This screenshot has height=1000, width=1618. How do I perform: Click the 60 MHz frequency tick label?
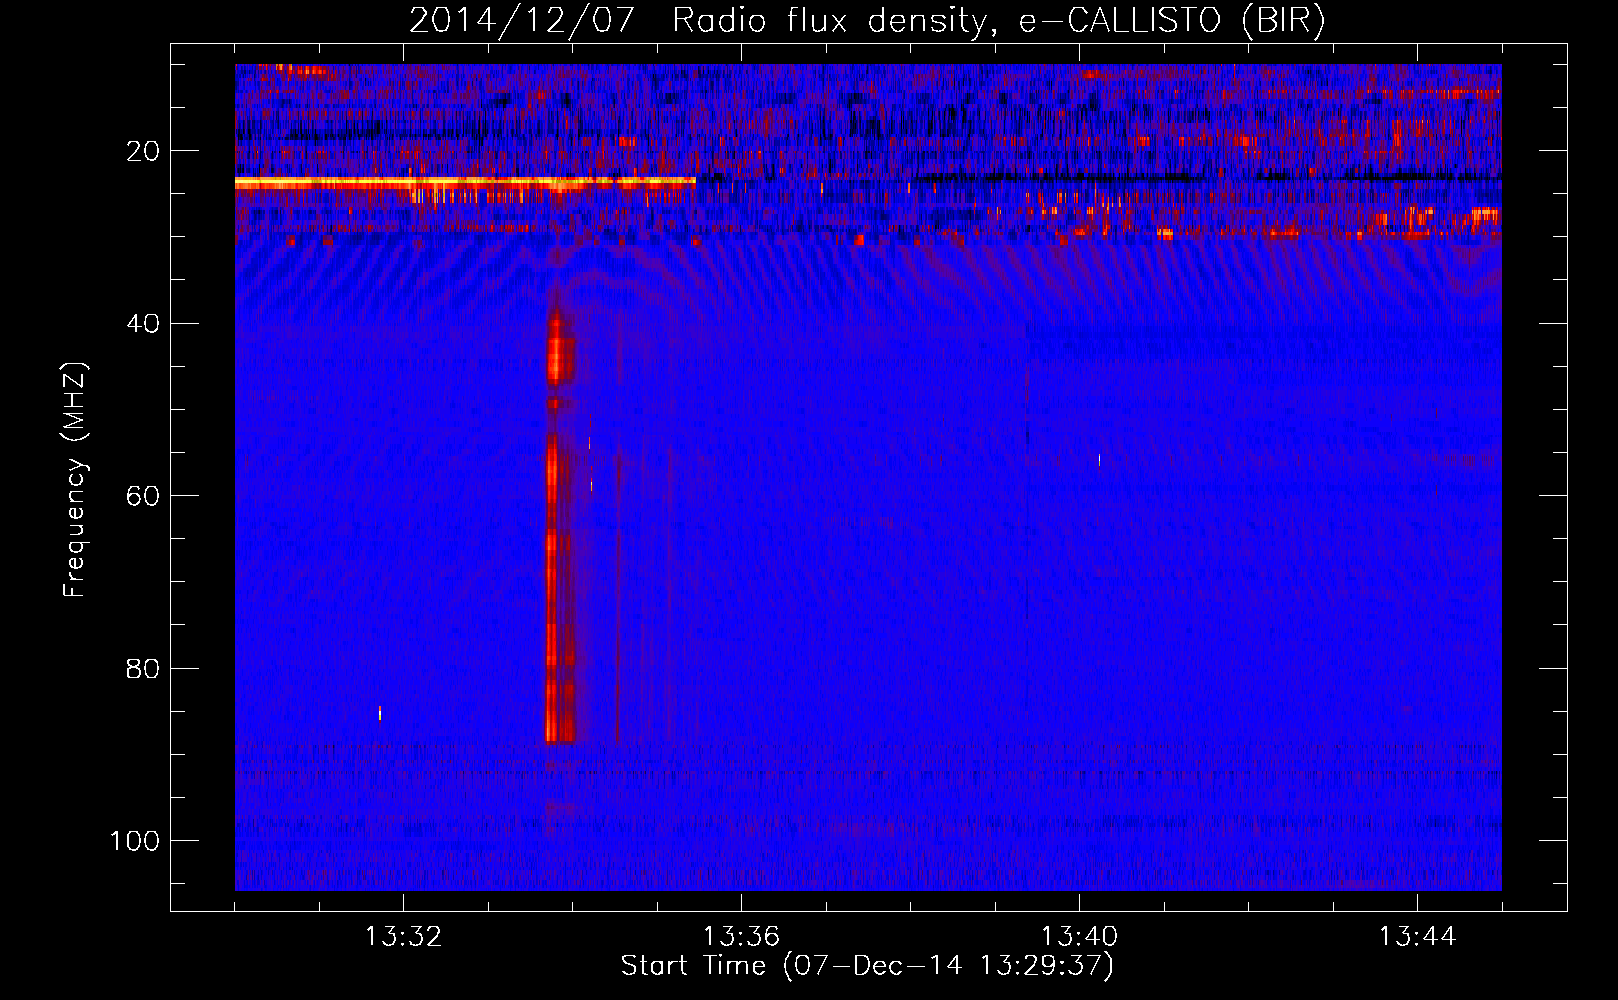coord(144,496)
